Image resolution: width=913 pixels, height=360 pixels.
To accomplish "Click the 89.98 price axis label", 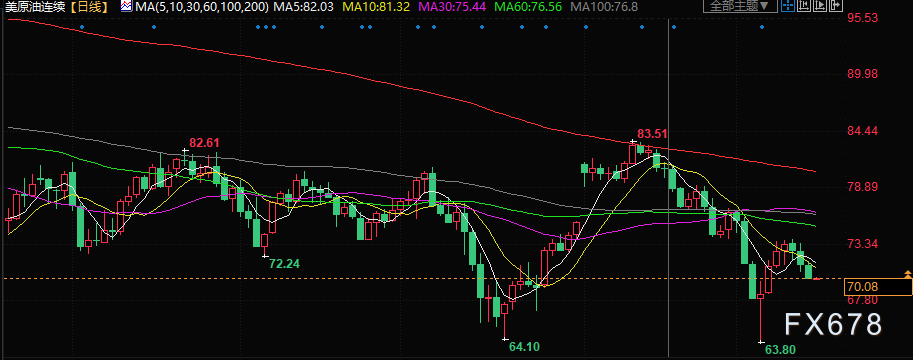I will tap(862, 74).
